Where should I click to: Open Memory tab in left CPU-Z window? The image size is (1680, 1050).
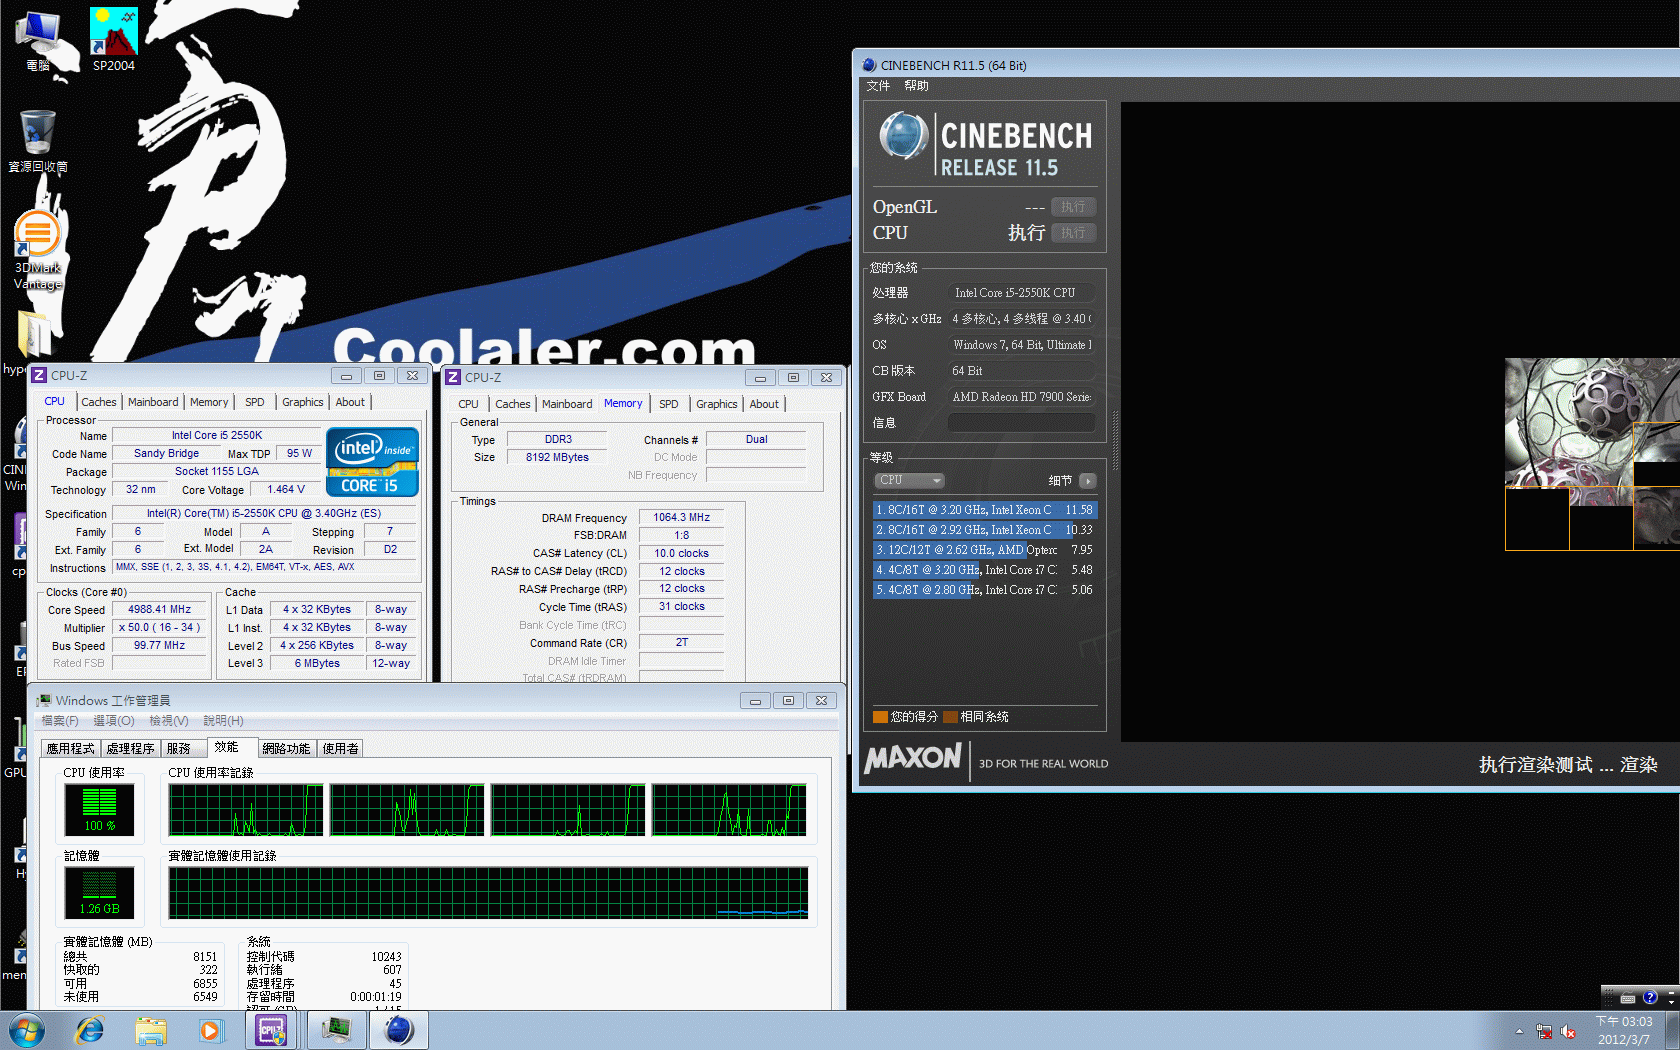pos(209,402)
